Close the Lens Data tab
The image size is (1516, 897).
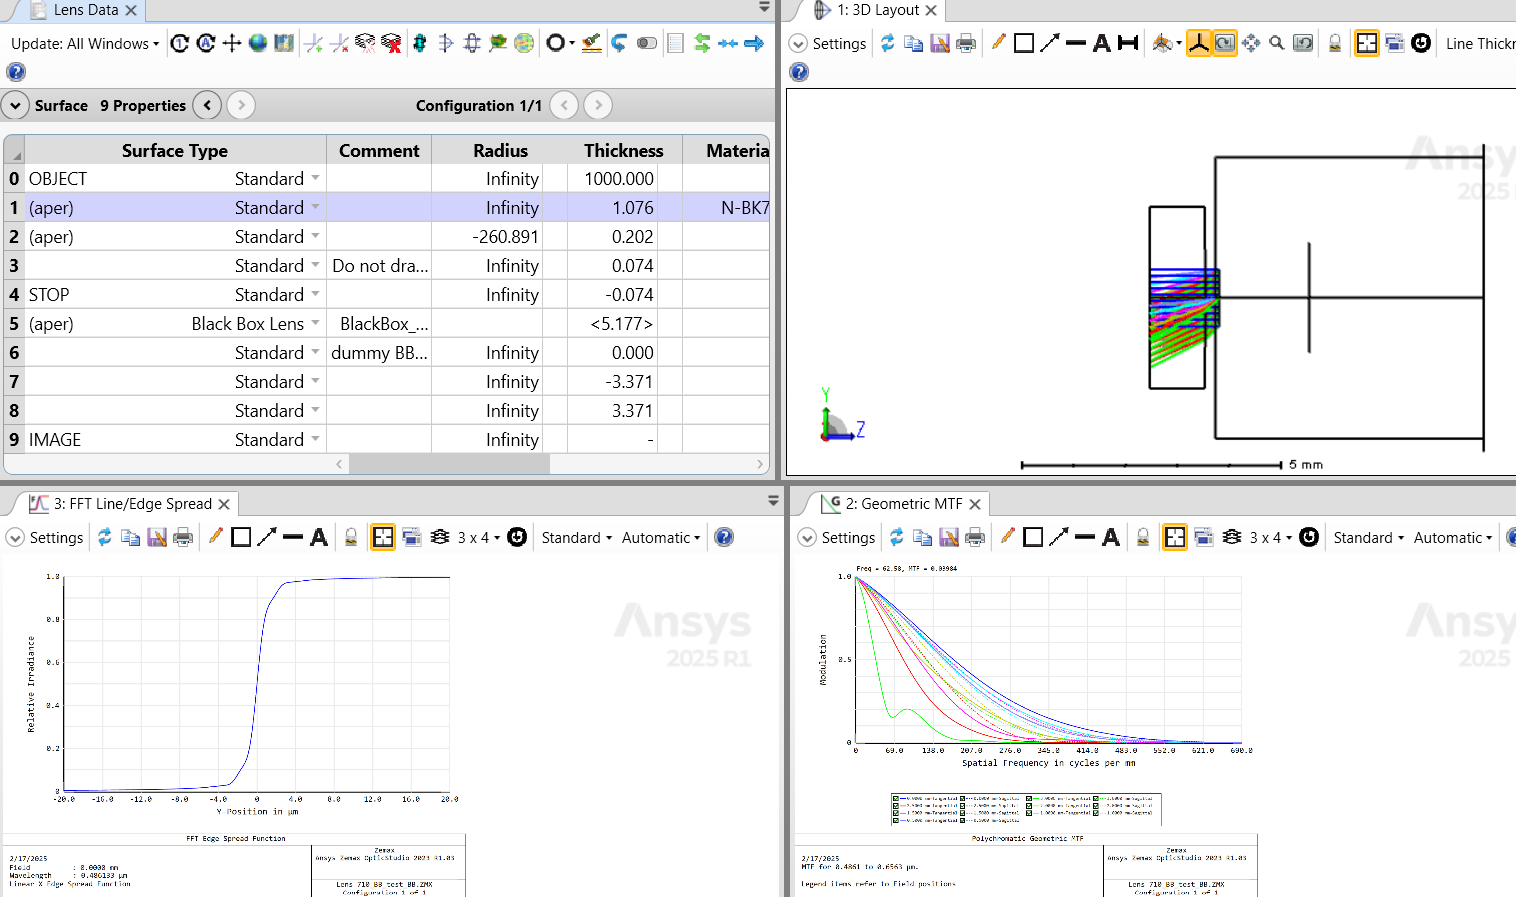(x=131, y=10)
